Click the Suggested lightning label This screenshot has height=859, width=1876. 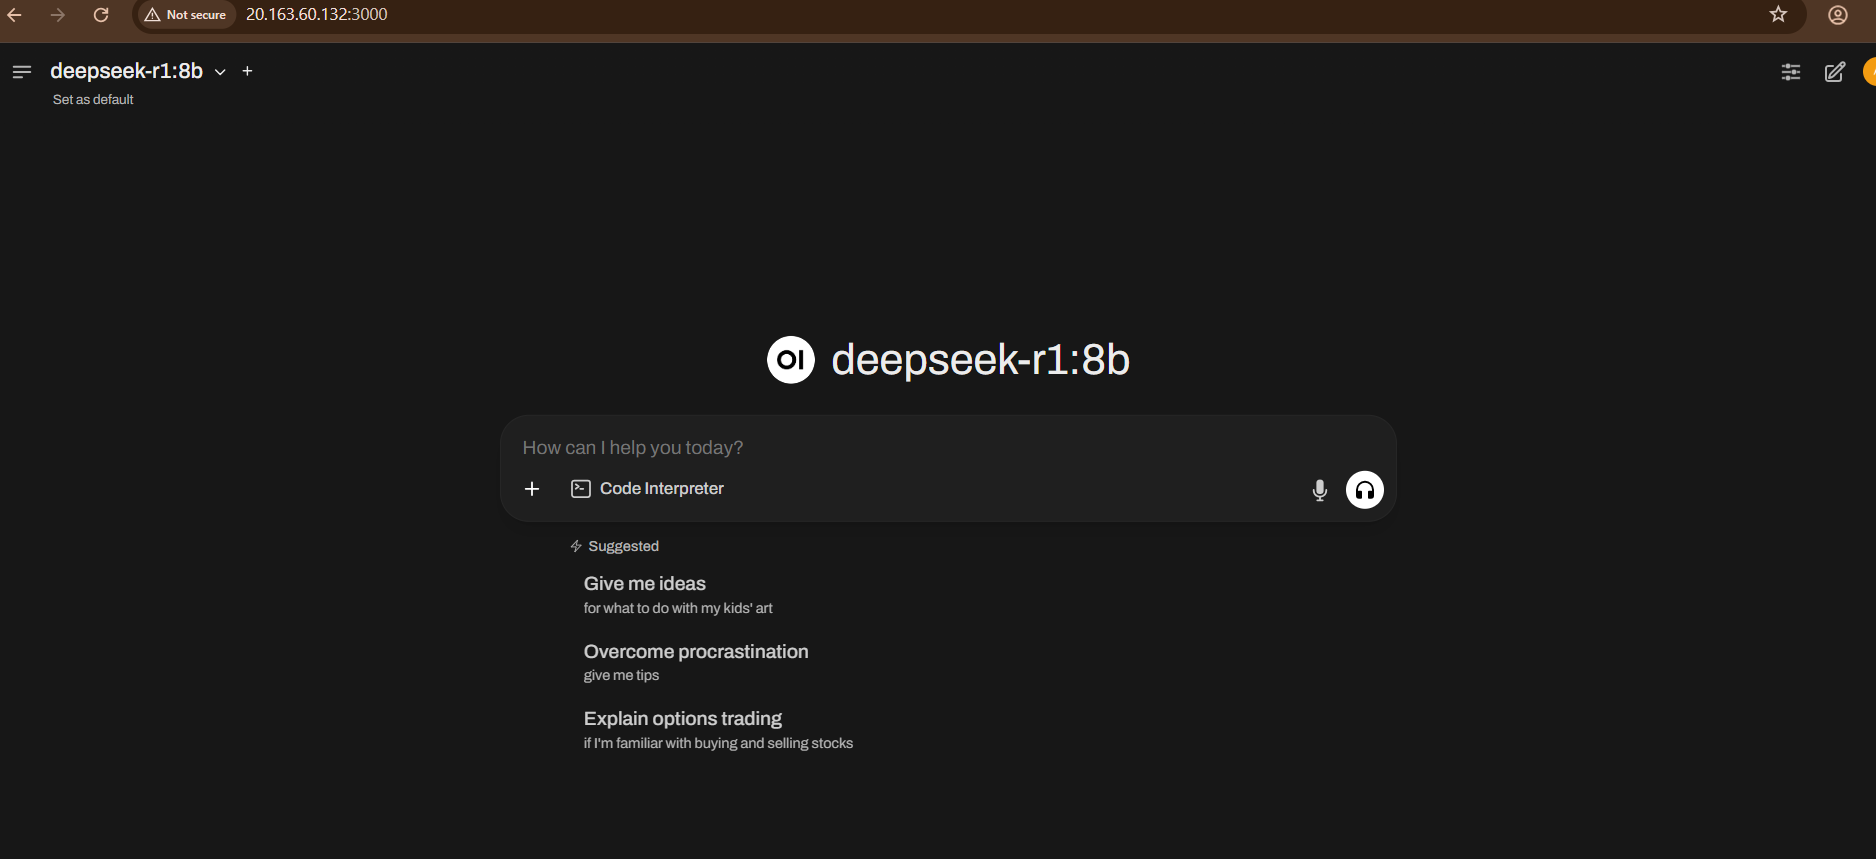(x=614, y=546)
